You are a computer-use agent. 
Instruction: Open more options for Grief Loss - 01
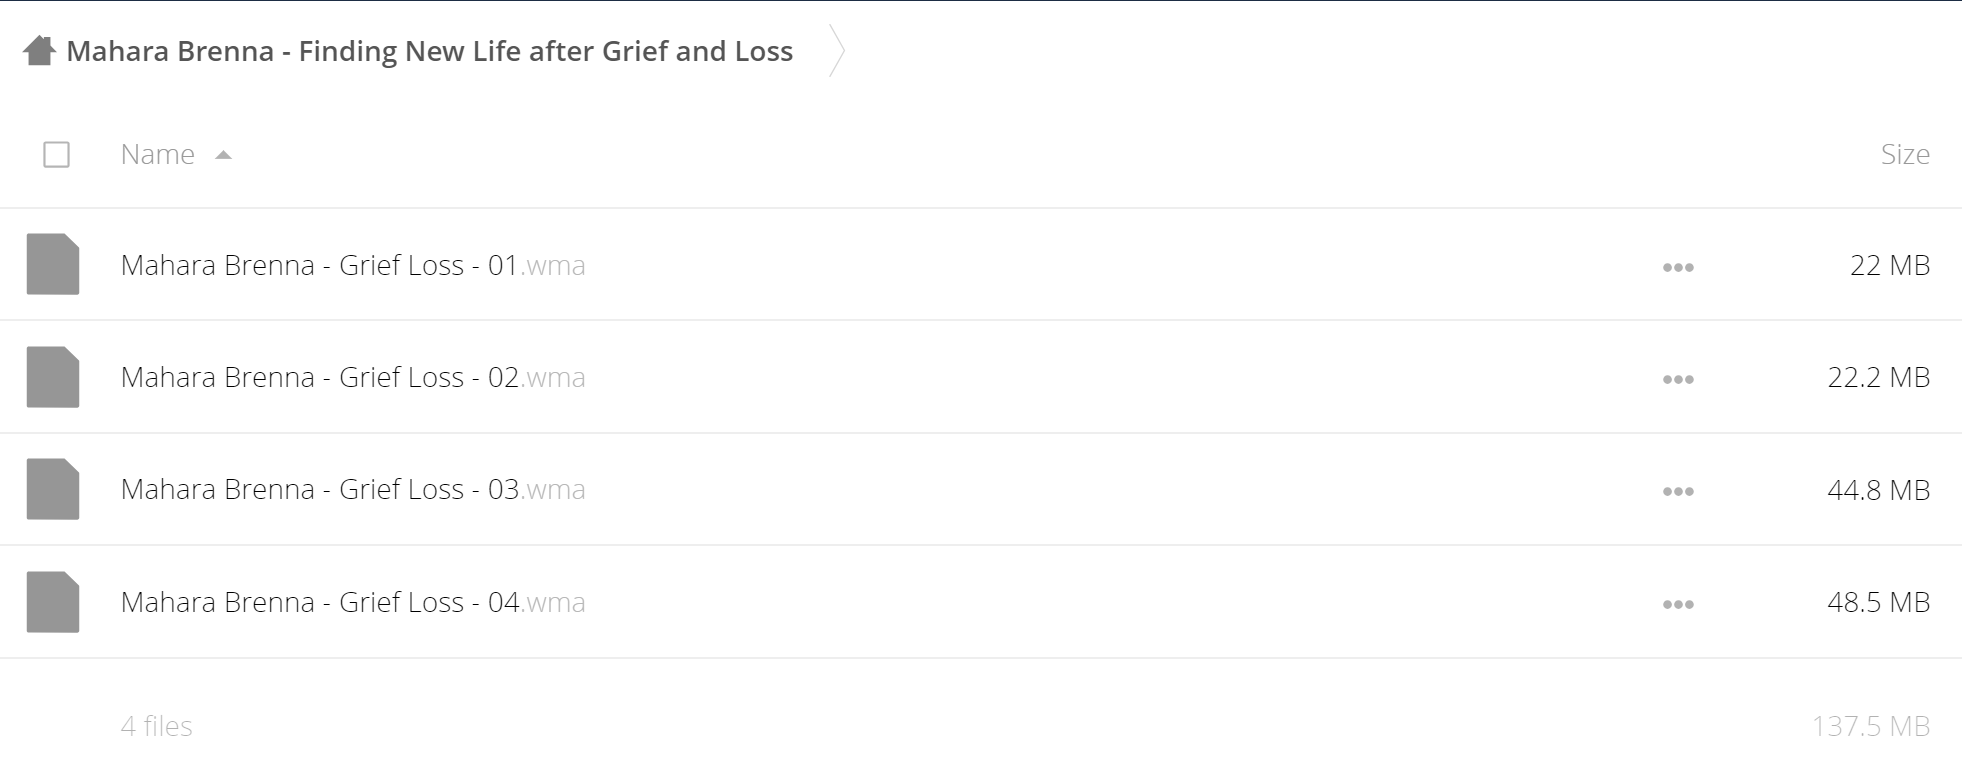click(1678, 267)
